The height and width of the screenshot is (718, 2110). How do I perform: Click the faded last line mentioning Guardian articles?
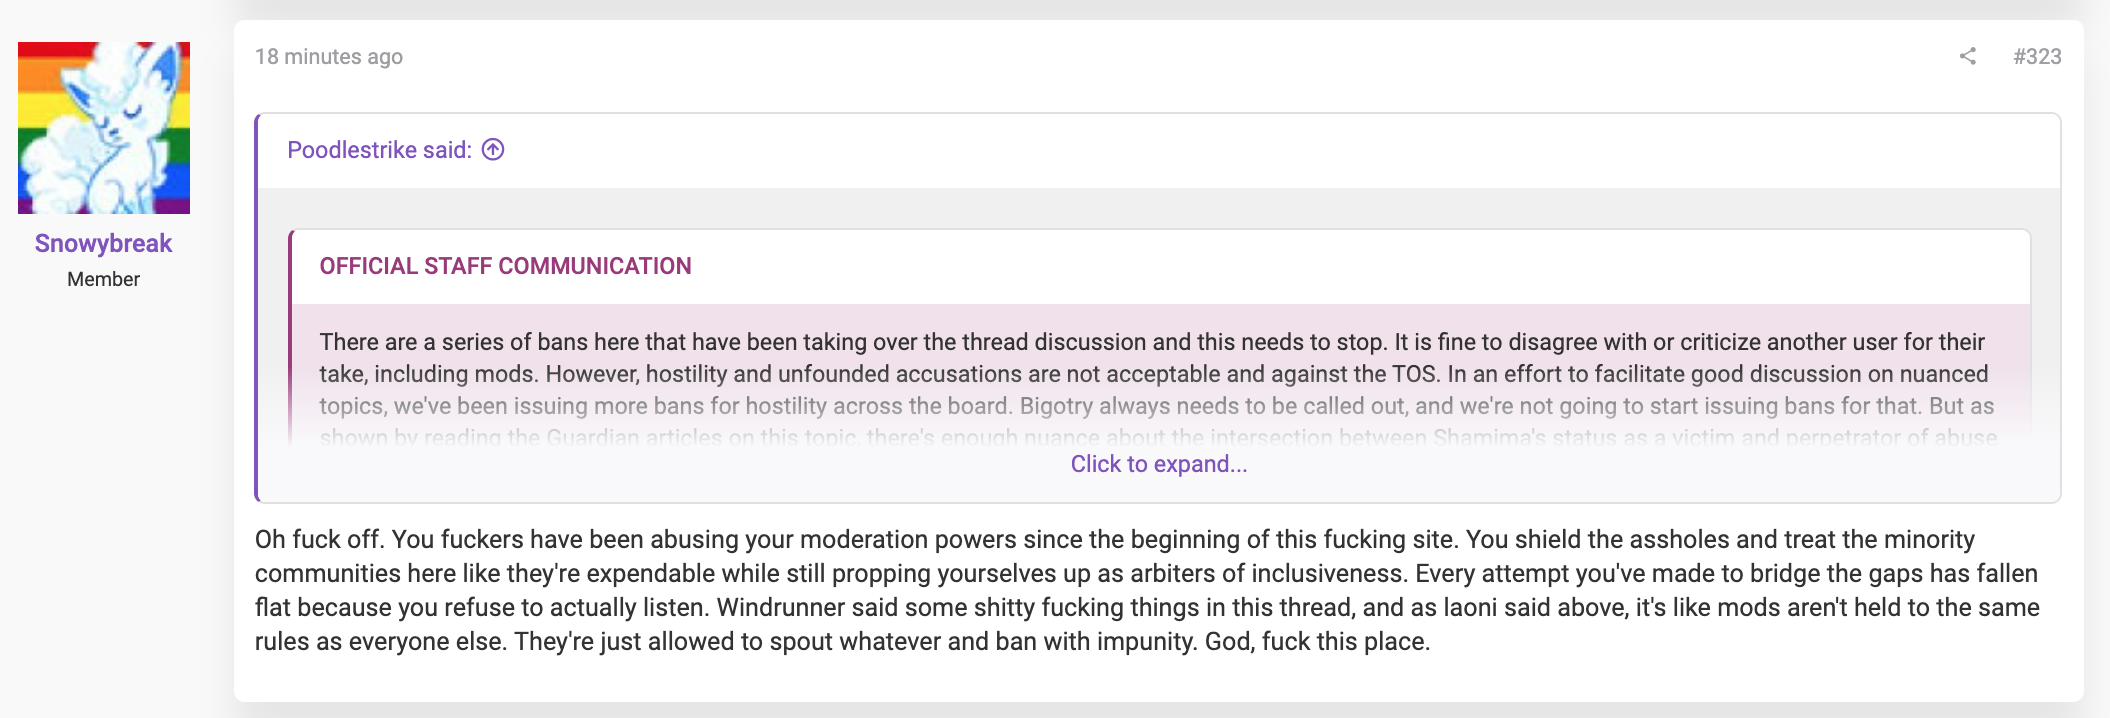pyautogui.click(x=1158, y=437)
